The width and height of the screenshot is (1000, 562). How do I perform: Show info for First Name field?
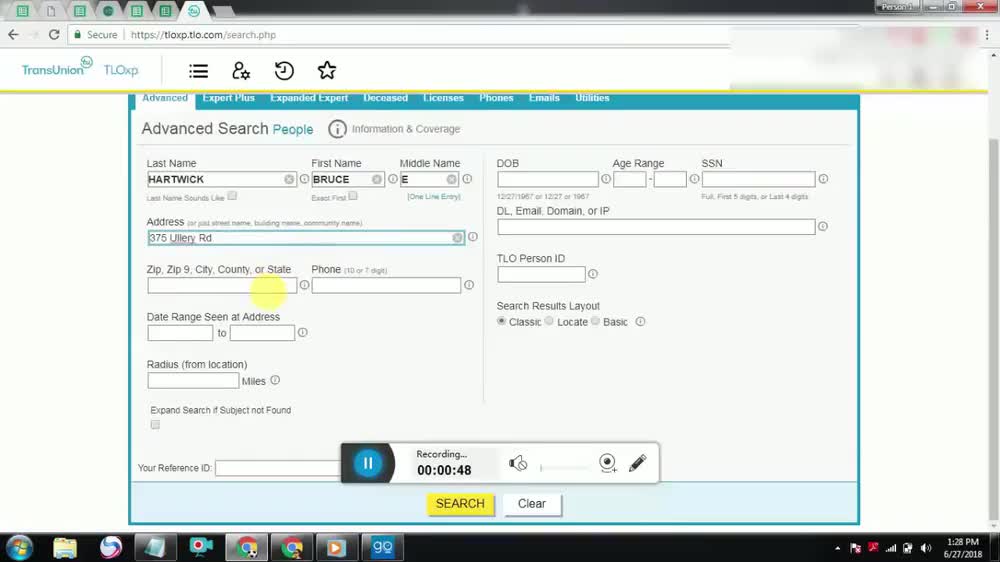(393, 179)
